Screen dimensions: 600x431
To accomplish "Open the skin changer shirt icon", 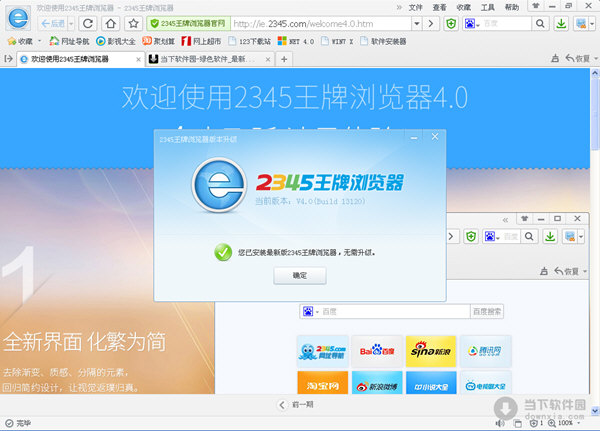I will pos(536,6).
